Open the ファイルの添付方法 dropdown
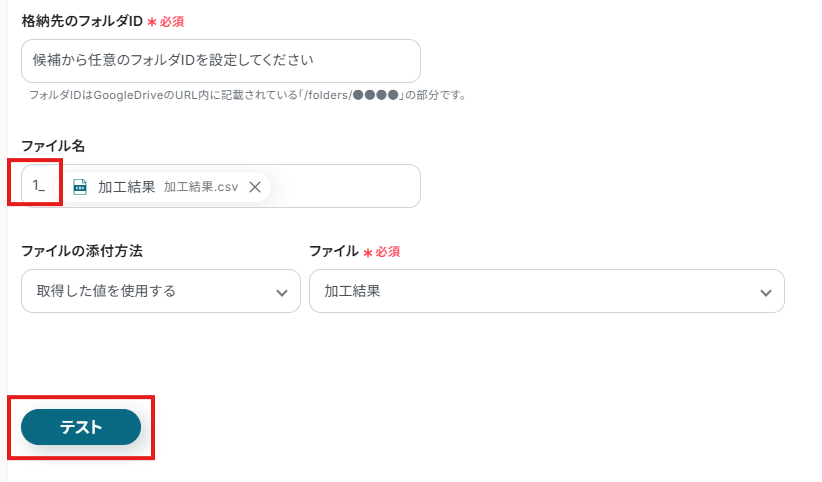This screenshot has width=822, height=482. (160, 291)
